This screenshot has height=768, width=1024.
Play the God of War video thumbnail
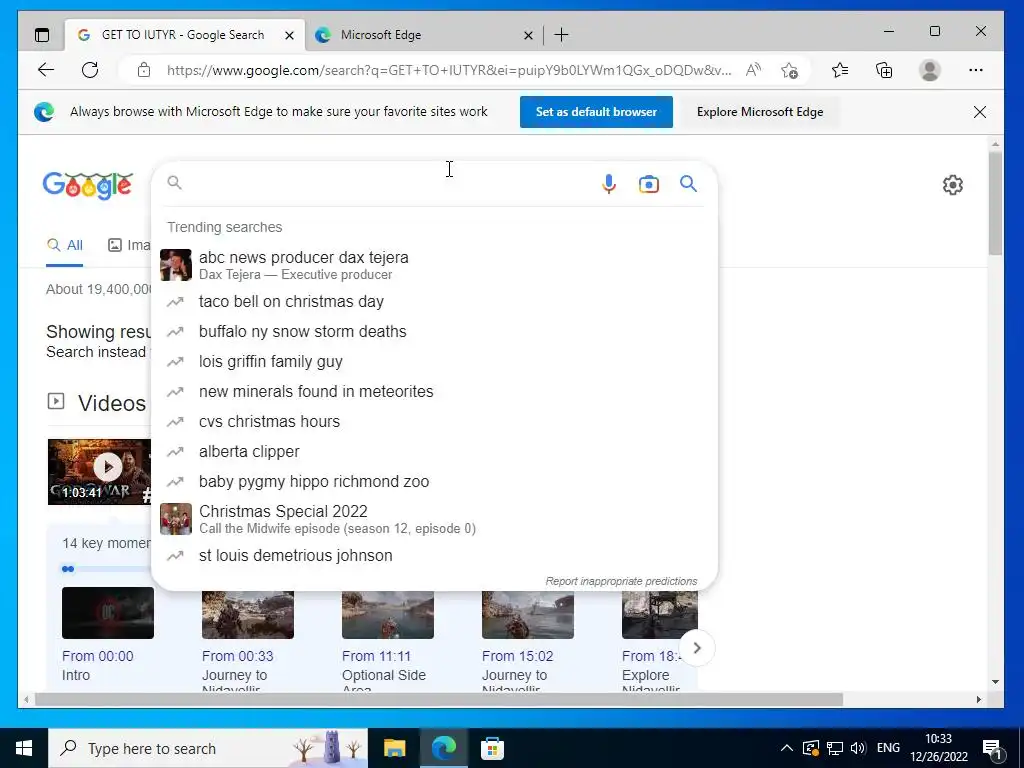(x=99, y=472)
